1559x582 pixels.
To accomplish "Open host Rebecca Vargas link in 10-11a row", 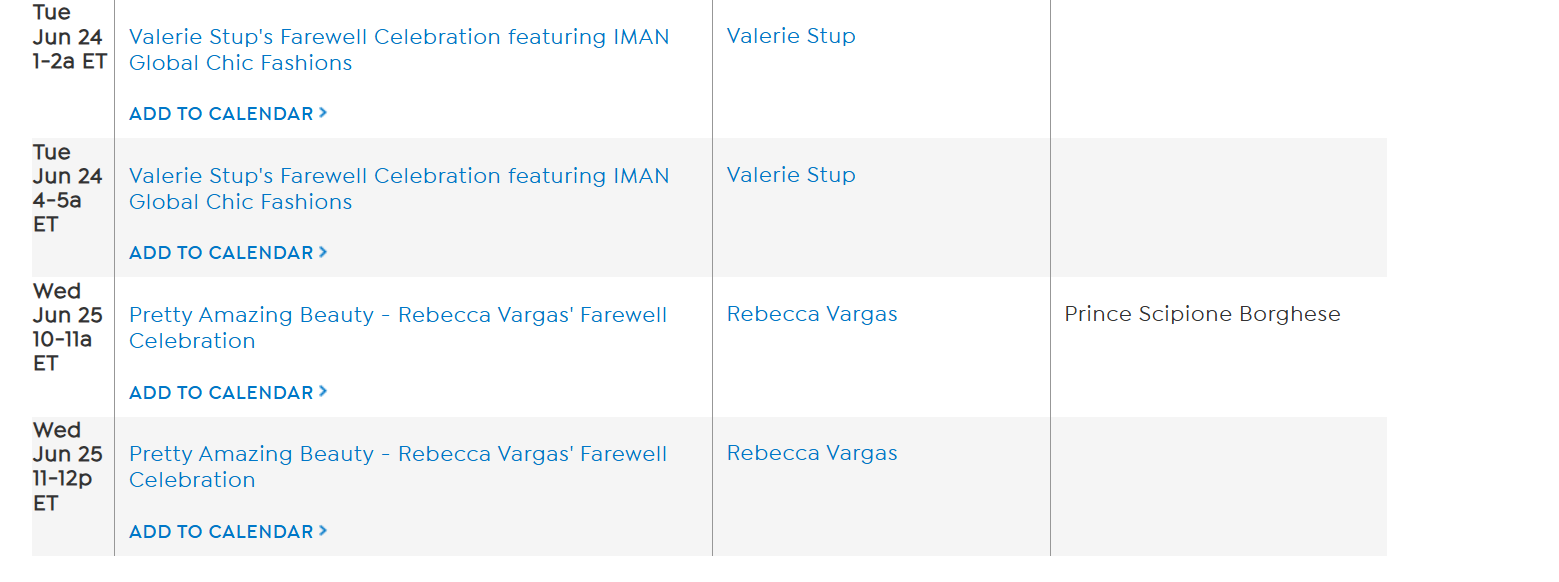I will tap(812, 314).
